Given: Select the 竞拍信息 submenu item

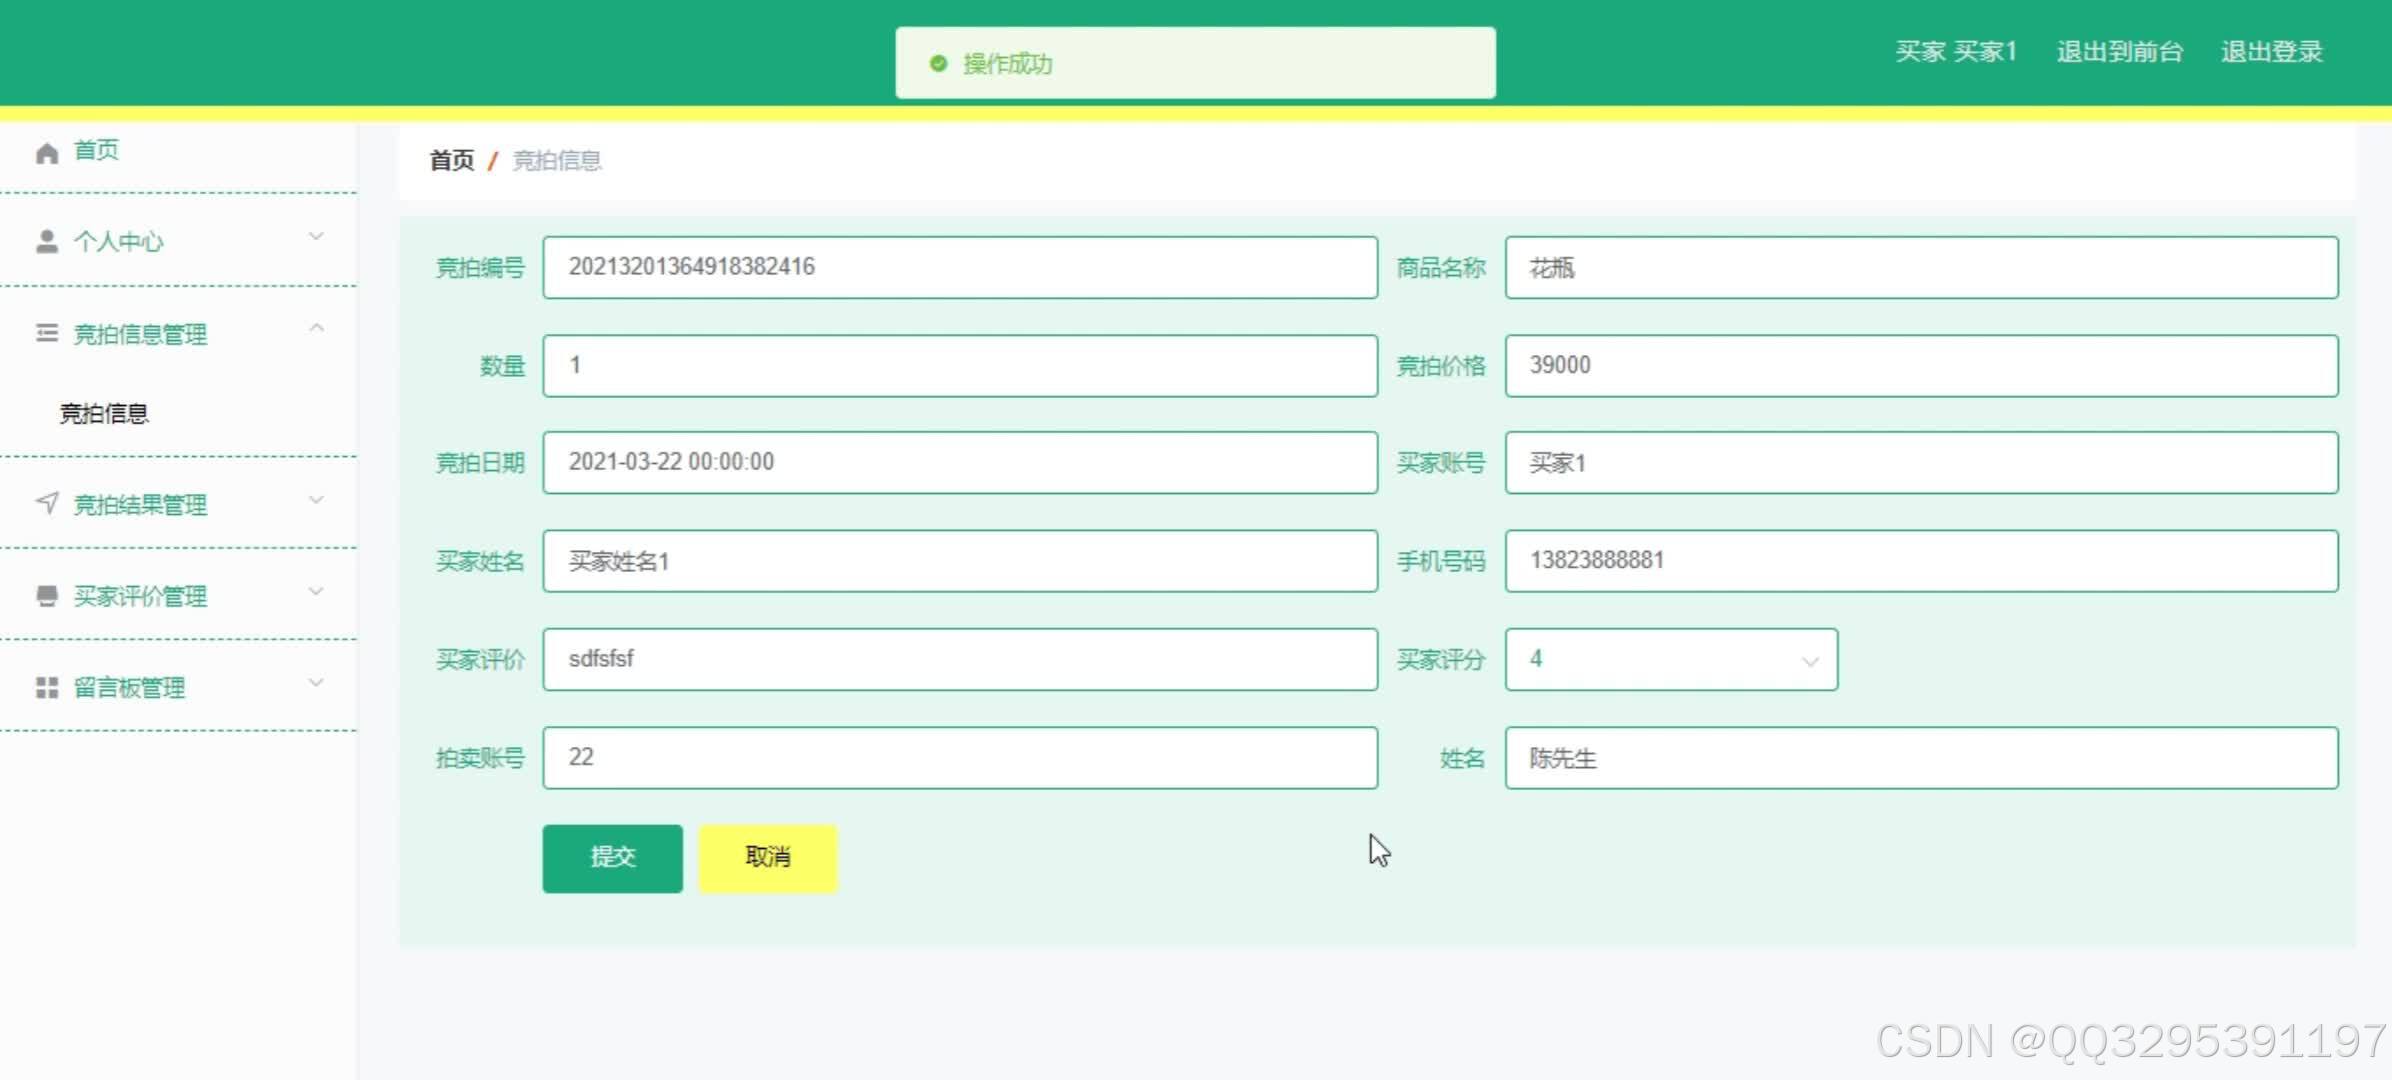Looking at the screenshot, I should click(104, 414).
